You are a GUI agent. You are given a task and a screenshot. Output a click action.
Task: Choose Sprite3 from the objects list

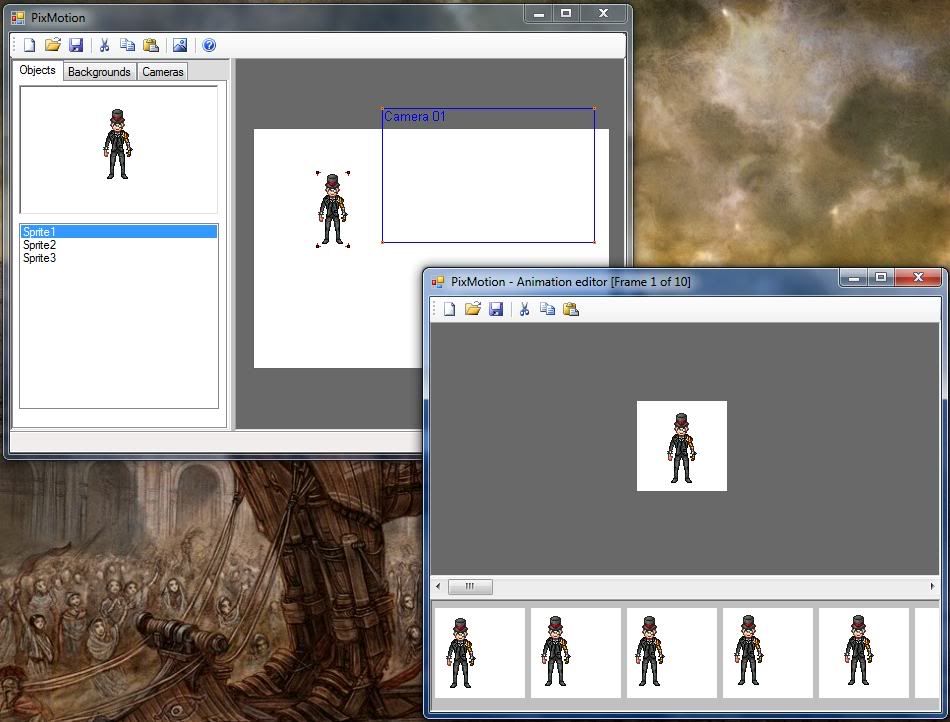tap(39, 258)
